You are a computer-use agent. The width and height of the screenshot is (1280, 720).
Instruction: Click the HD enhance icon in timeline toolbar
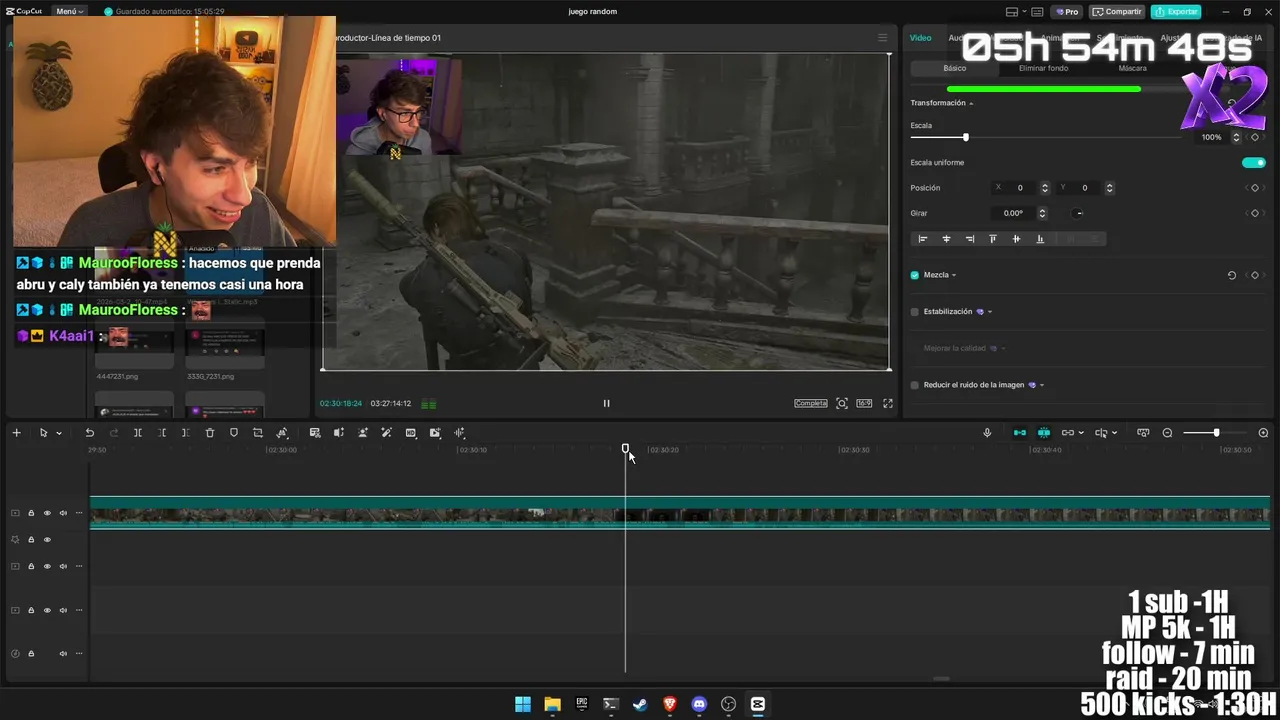pyautogui.click(x=411, y=433)
